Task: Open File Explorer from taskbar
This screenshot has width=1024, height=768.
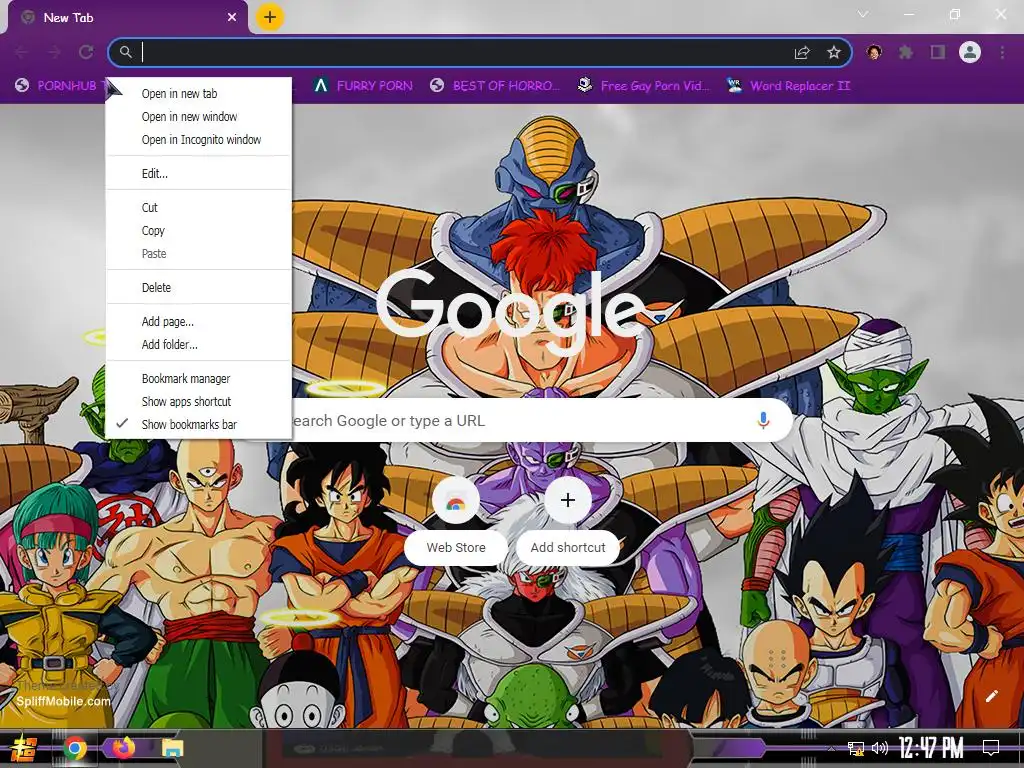Action: click(x=172, y=748)
